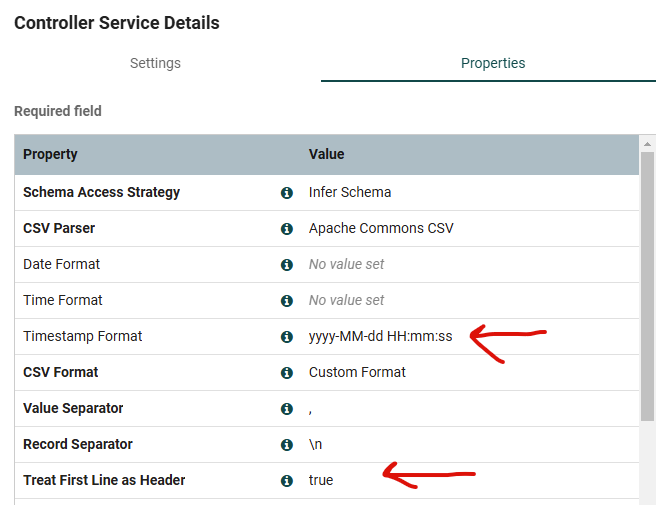Click info icon next to Value Separator
The height and width of the screenshot is (505, 656).
coord(287,408)
